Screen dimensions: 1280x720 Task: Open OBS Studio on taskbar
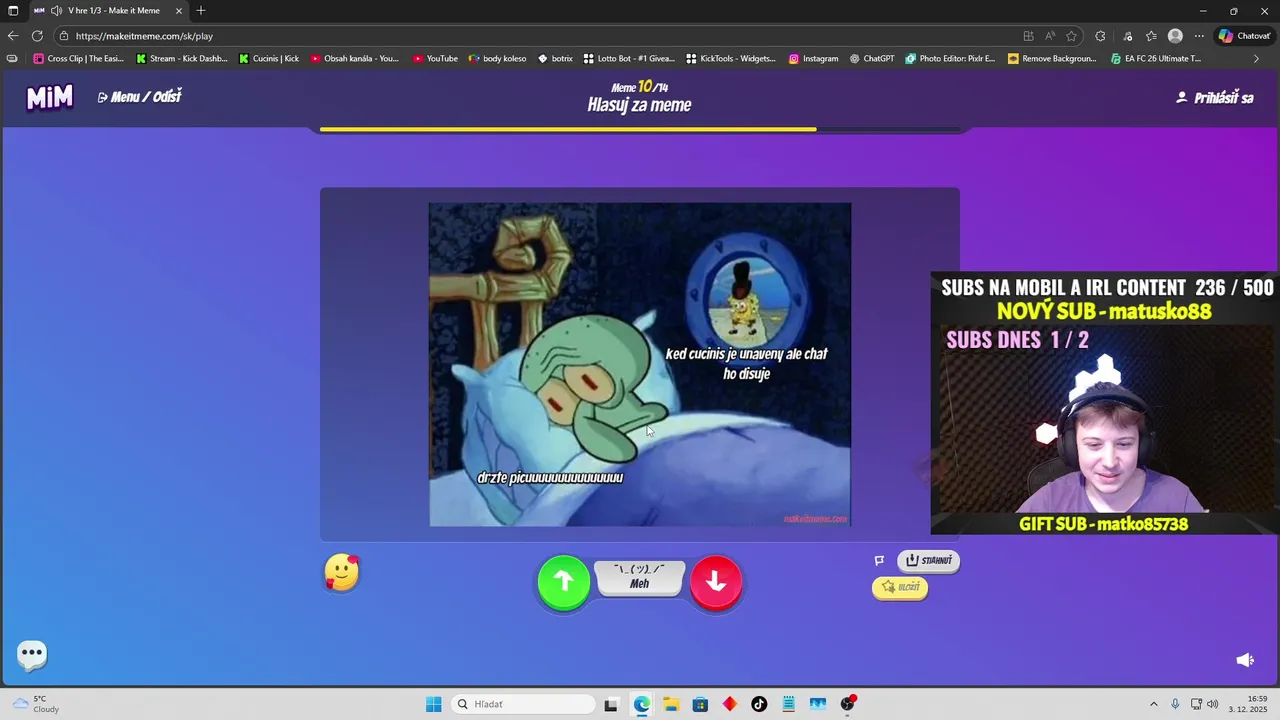pos(847,704)
